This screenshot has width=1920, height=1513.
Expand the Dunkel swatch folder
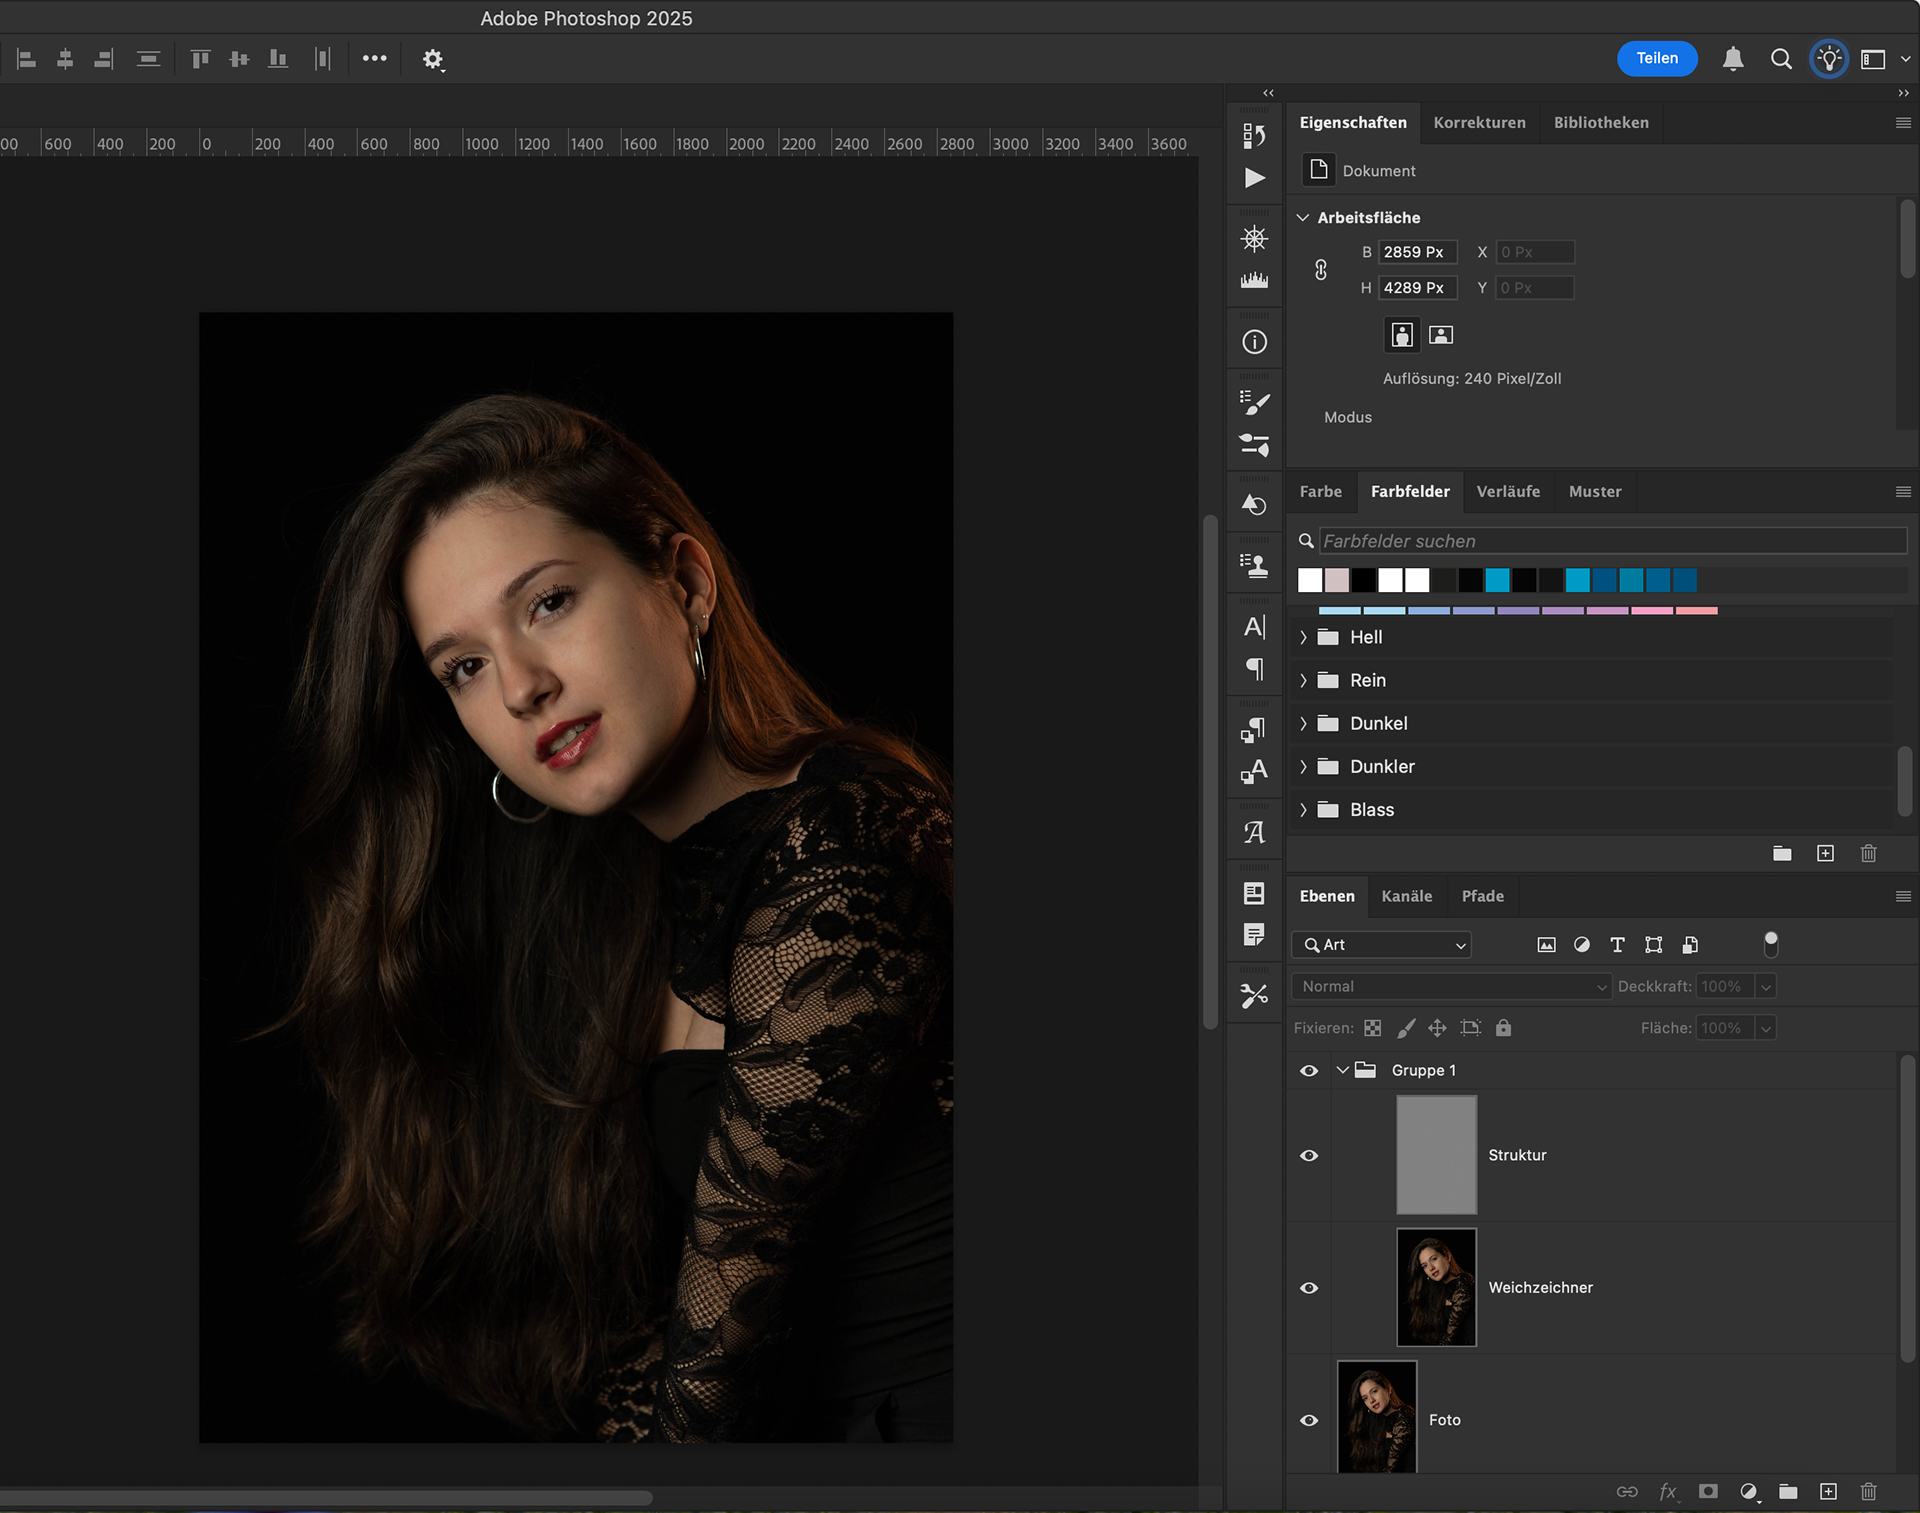[1303, 723]
